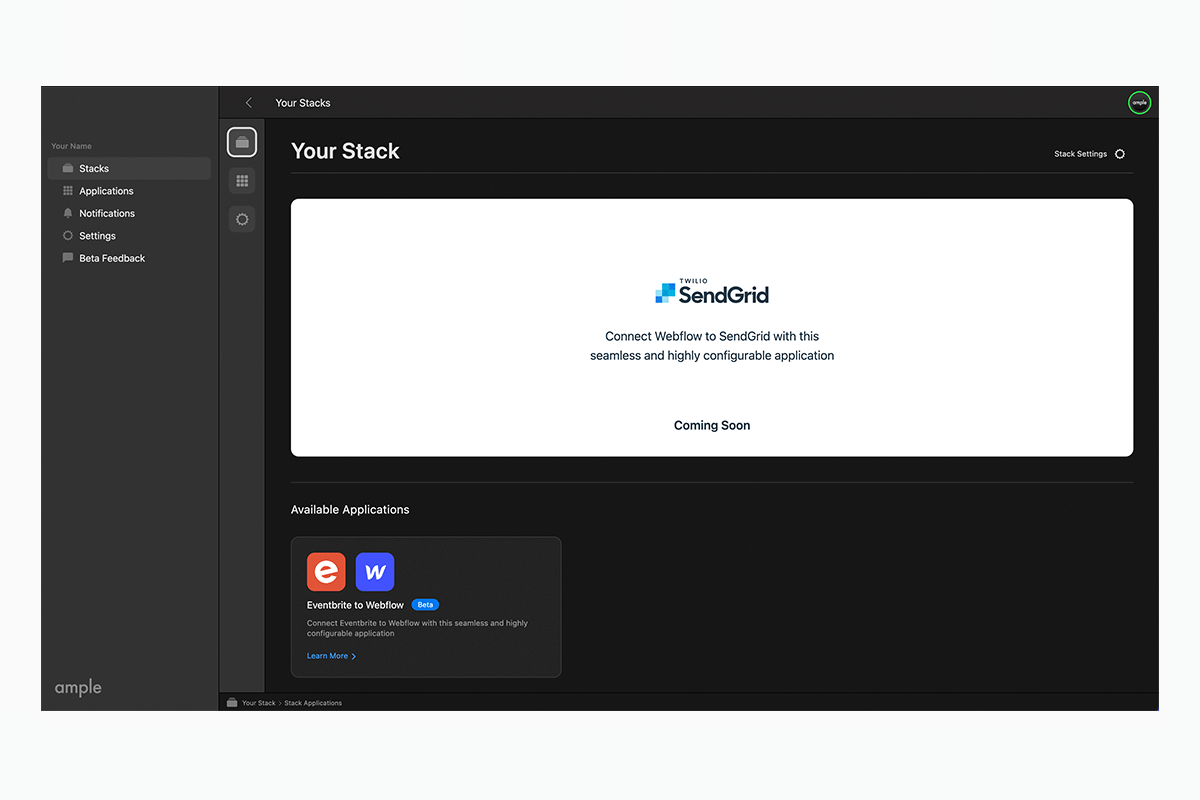1200x800 pixels.
Task: Click Your Stack in bottom breadcrumb
Action: click(x=259, y=703)
